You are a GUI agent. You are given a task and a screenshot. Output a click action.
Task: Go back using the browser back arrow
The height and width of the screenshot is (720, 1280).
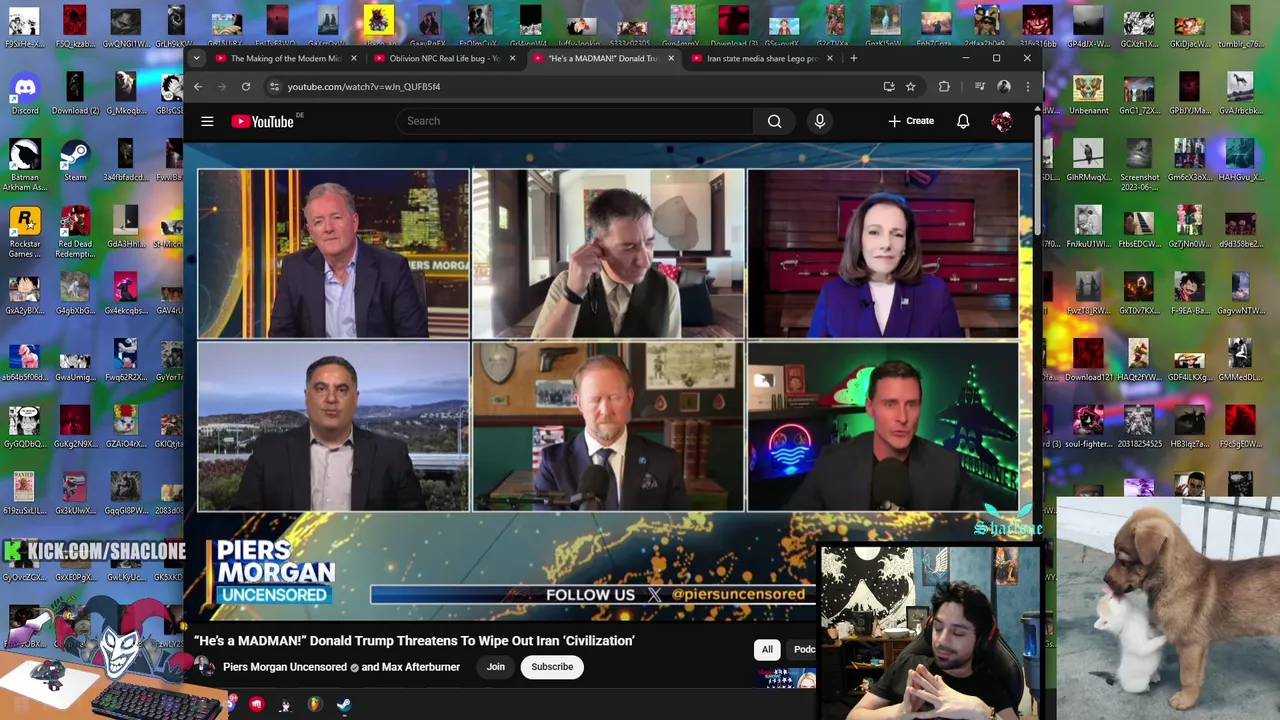(198, 87)
